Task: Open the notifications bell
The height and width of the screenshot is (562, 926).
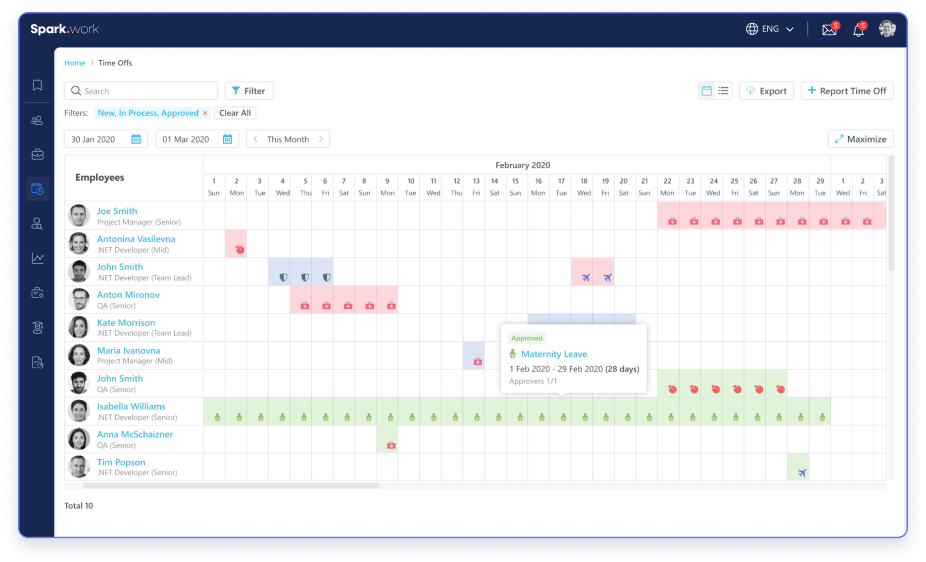Action: [x=859, y=29]
